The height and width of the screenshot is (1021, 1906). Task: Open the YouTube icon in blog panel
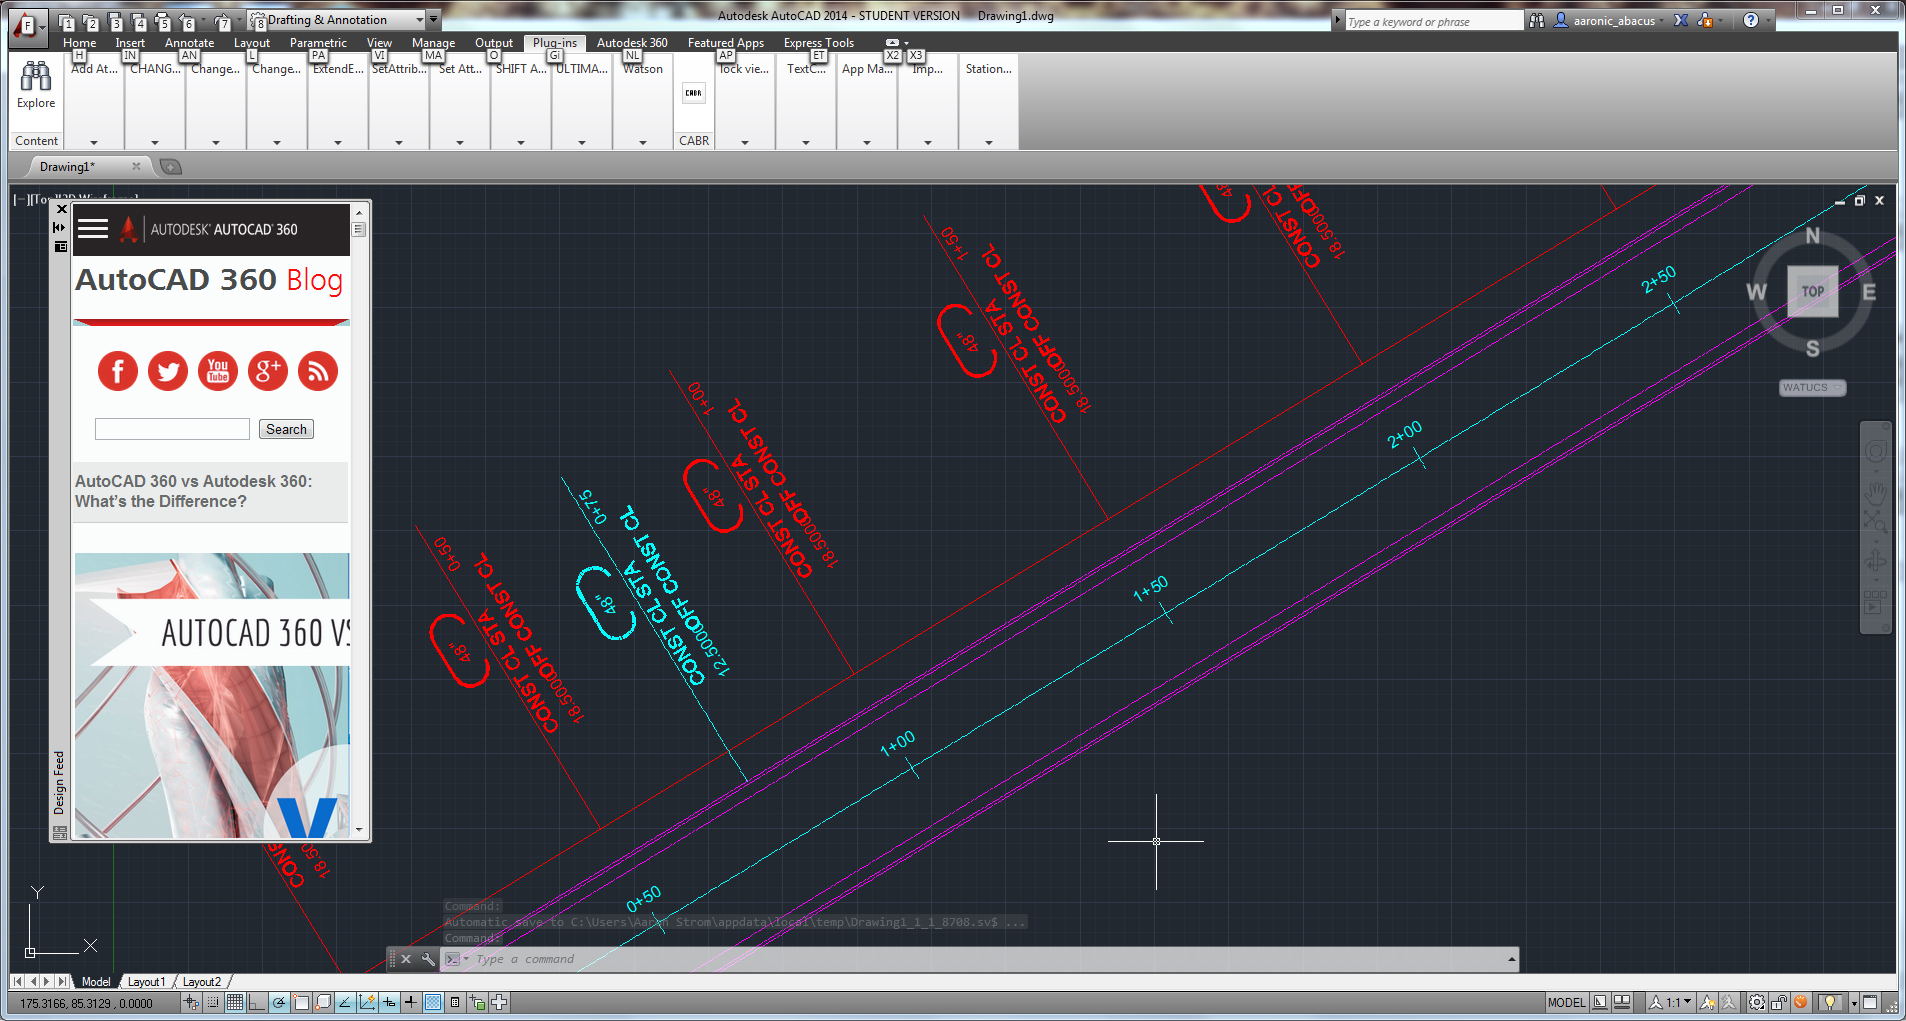(218, 371)
